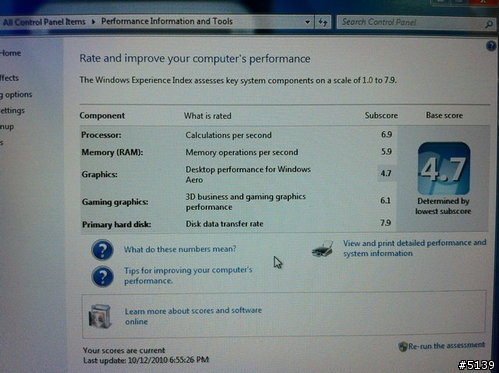Open the power settings sidebar link
Image resolution: width=499 pixels, height=373 pixels.
(x=12, y=110)
